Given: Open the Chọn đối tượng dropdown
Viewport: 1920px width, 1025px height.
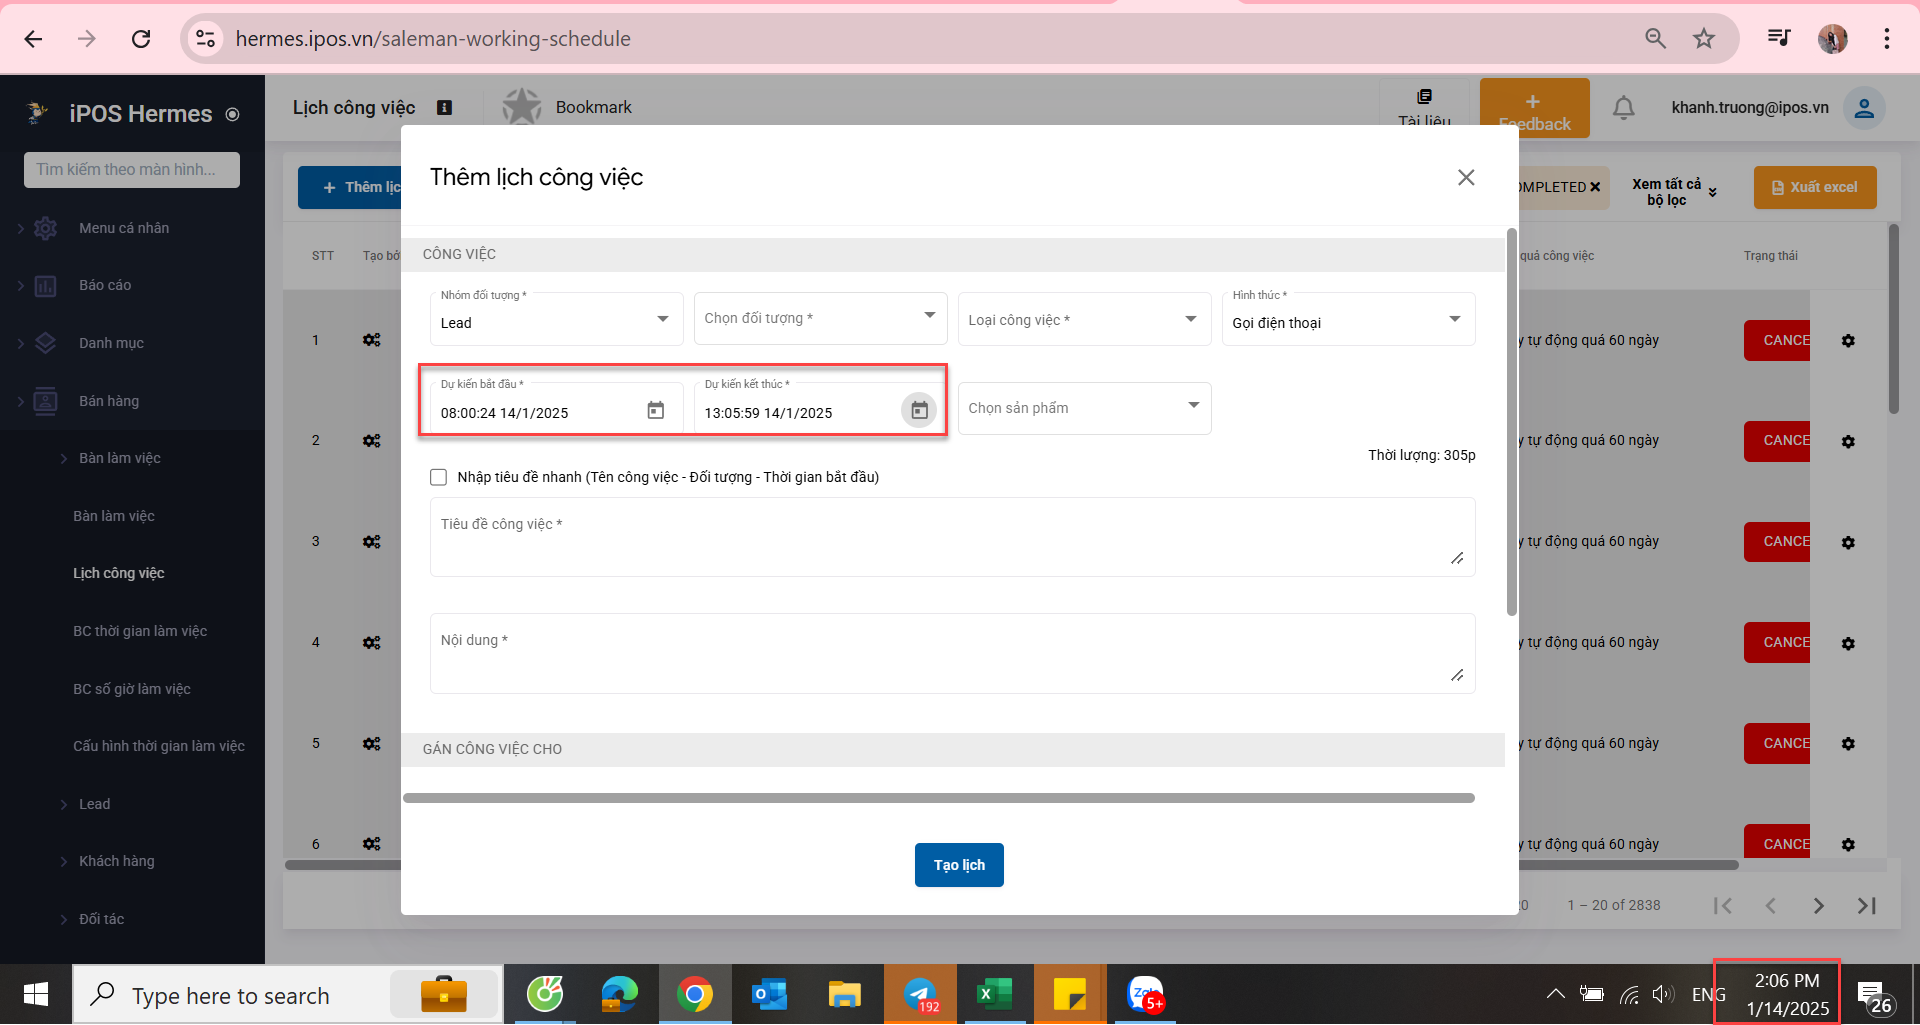Looking at the screenshot, I should point(820,319).
